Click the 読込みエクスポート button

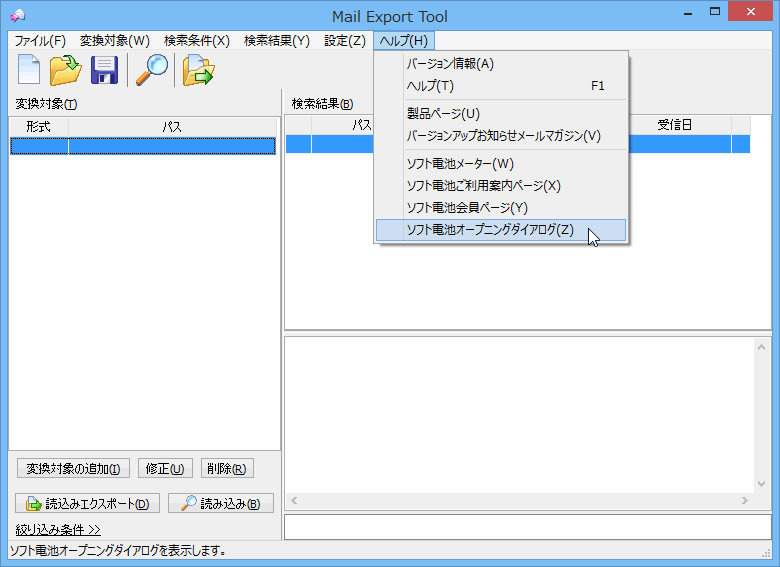click(x=87, y=504)
